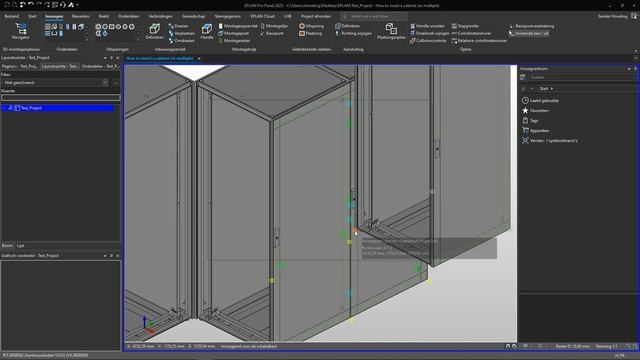
Task: Click Basispuntverplaatsing option
Action: (531, 26)
